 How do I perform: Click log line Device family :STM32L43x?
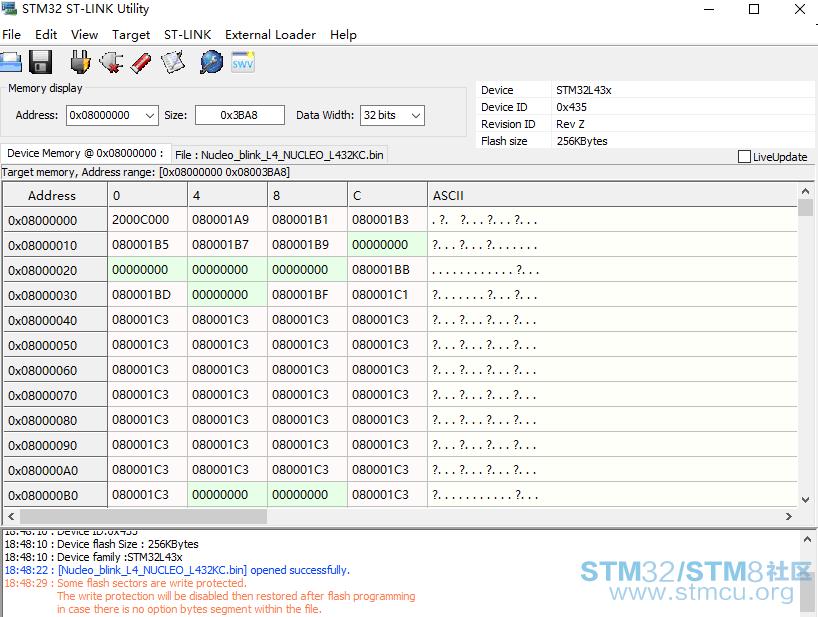pyautogui.click(x=94, y=557)
